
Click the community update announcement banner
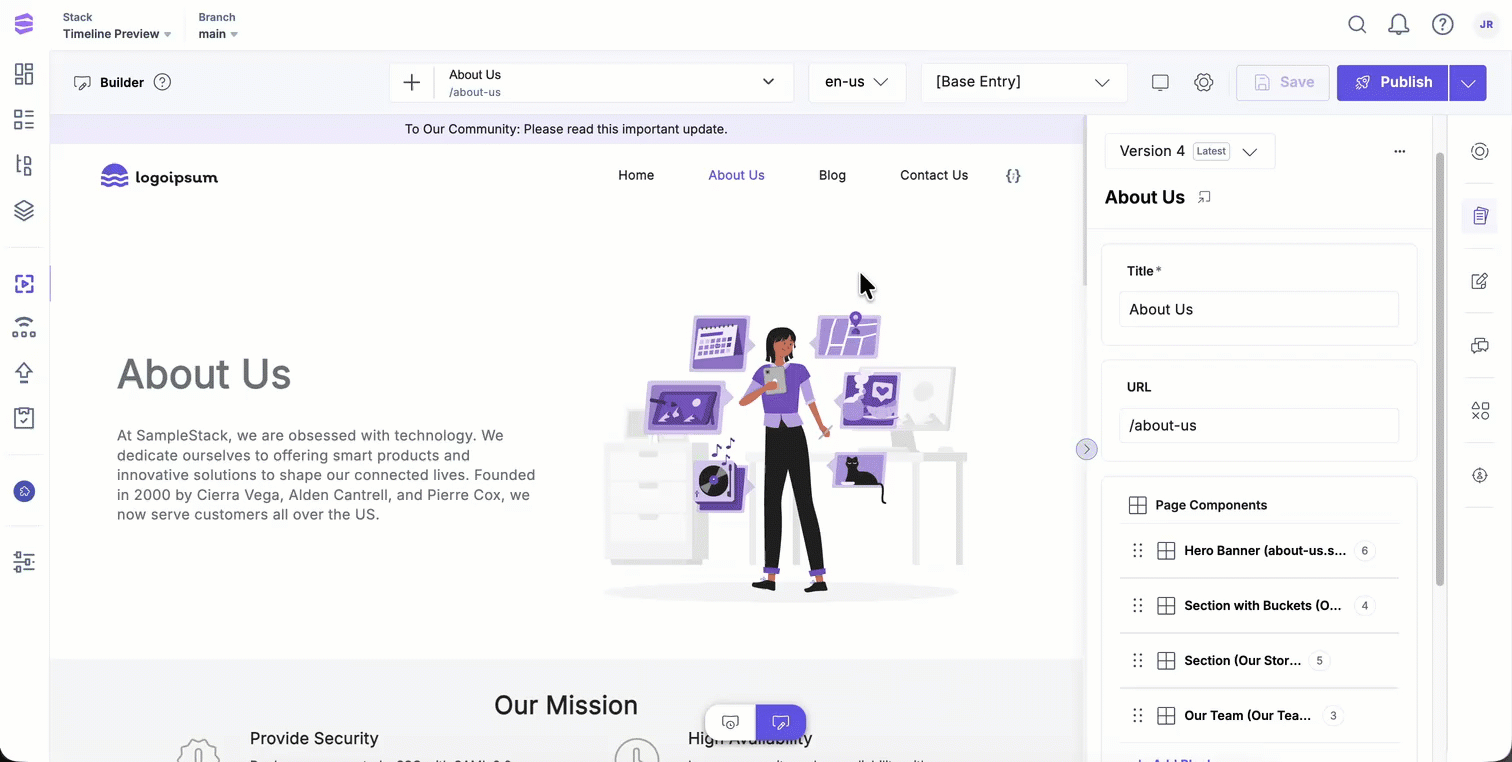point(566,129)
